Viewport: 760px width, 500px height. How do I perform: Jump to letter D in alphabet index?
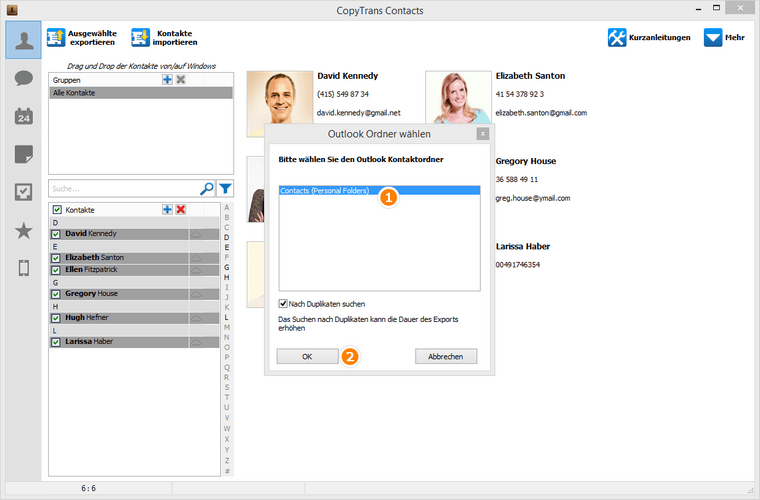226,237
